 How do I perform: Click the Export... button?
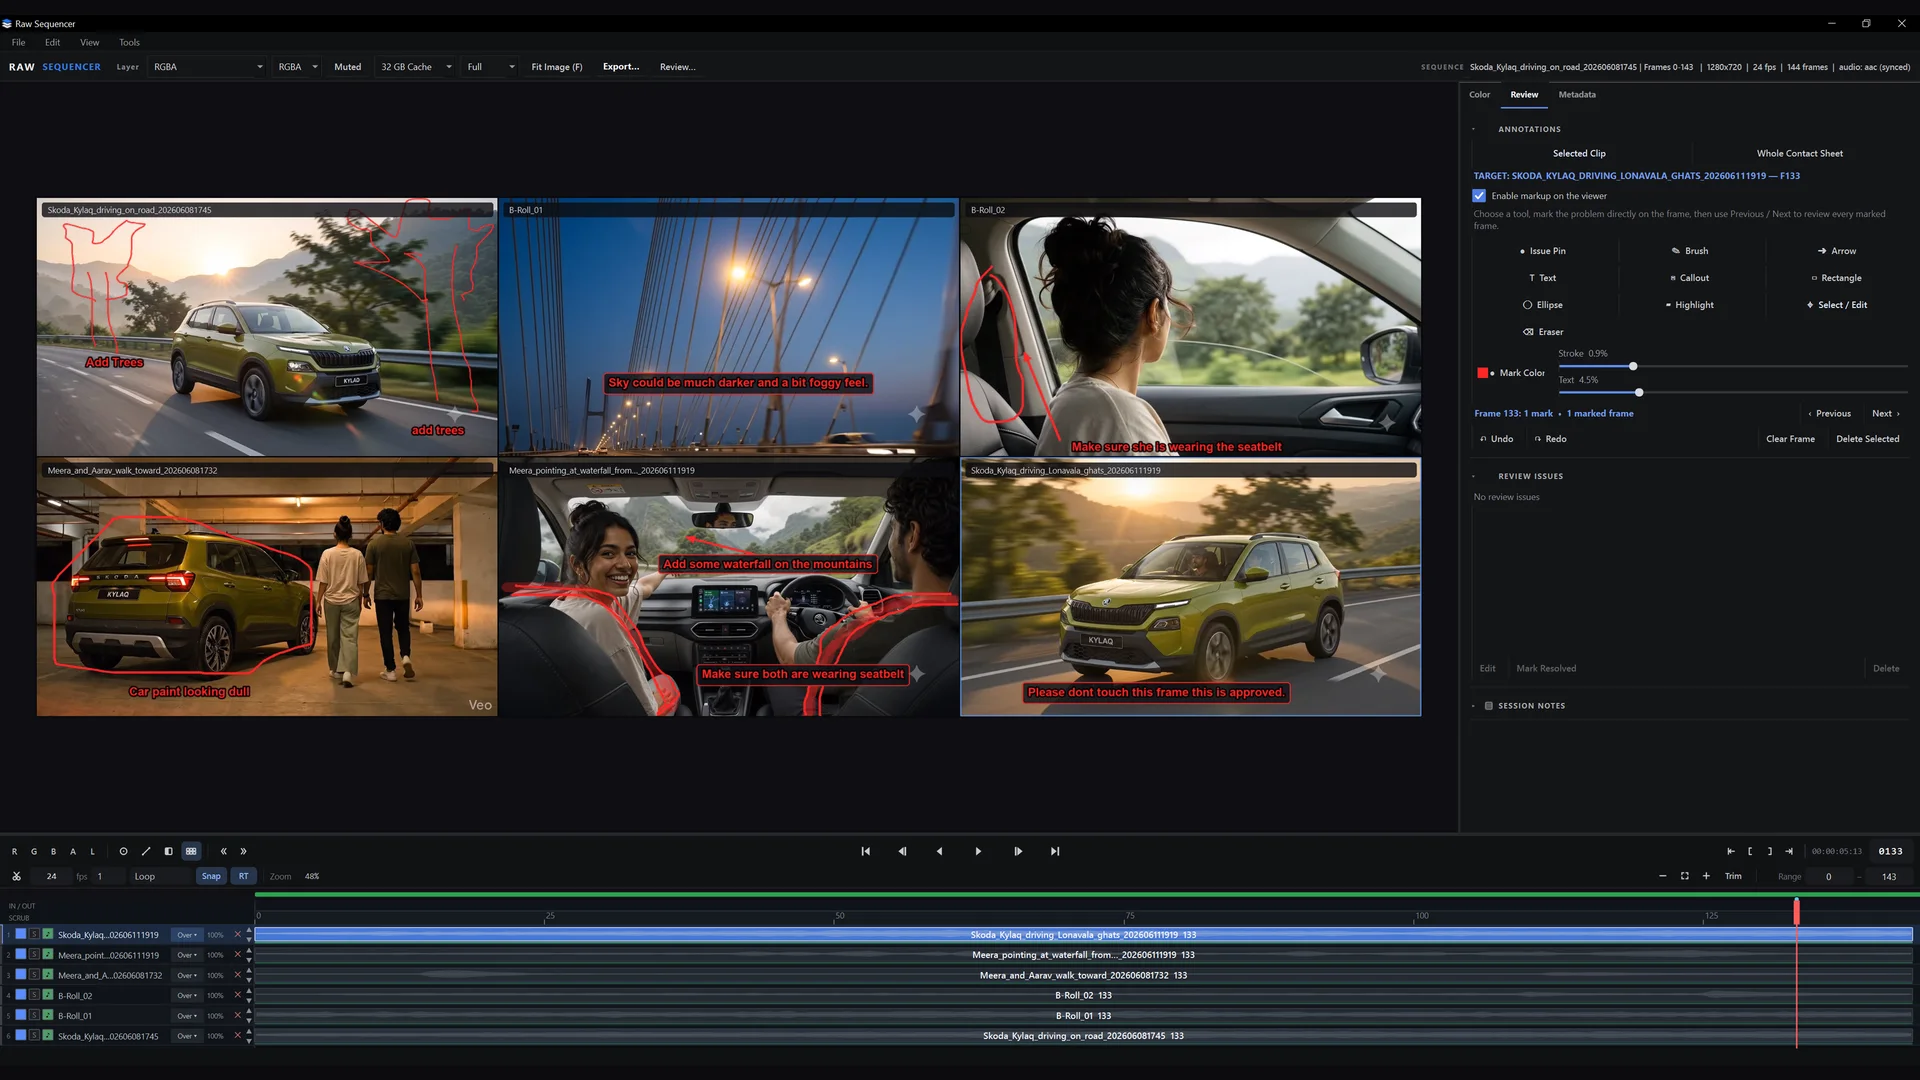620,67
